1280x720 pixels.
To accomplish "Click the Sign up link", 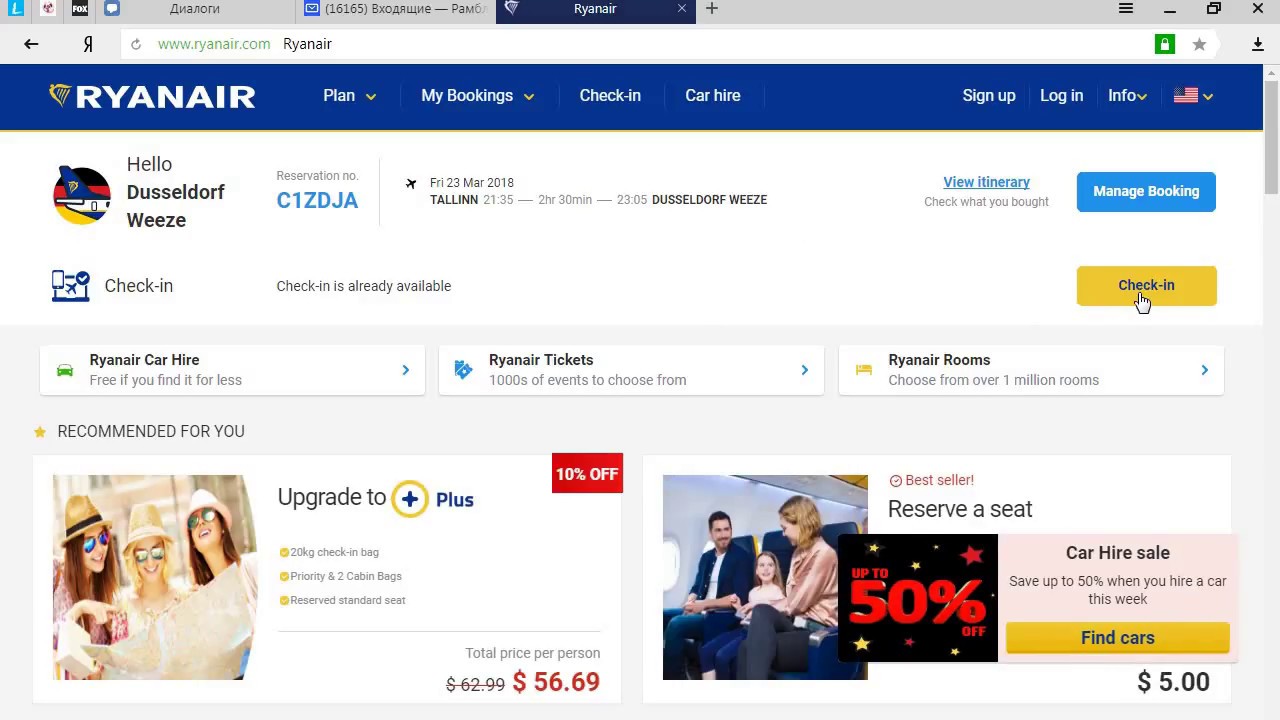I will click(x=989, y=96).
